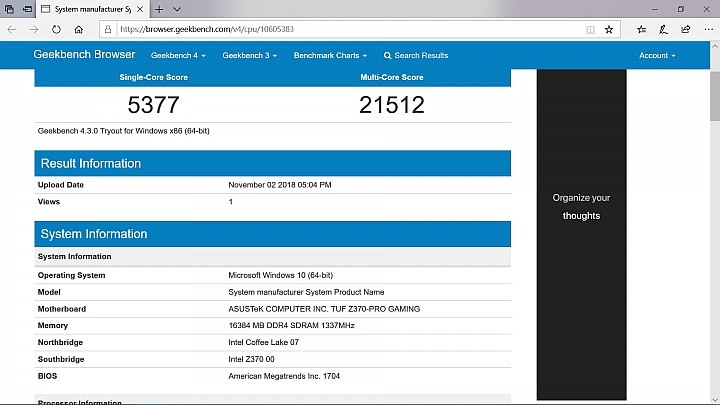The width and height of the screenshot is (720, 405).
Task: Open reading view from address bar
Action: coord(591,29)
